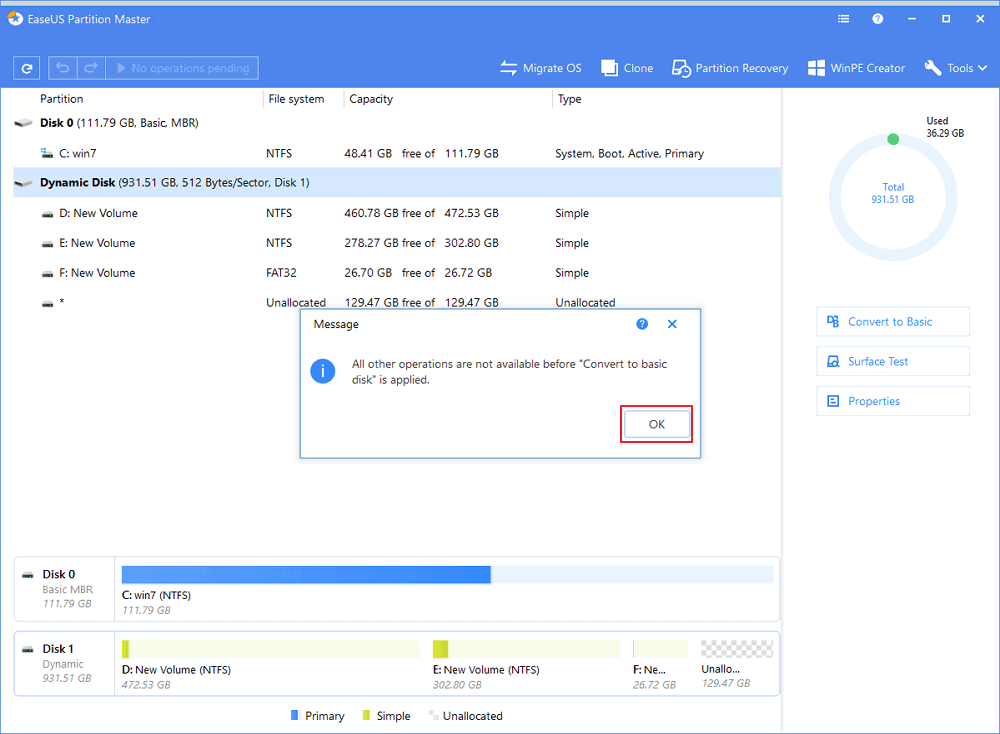Open disk Properties

[892, 401]
